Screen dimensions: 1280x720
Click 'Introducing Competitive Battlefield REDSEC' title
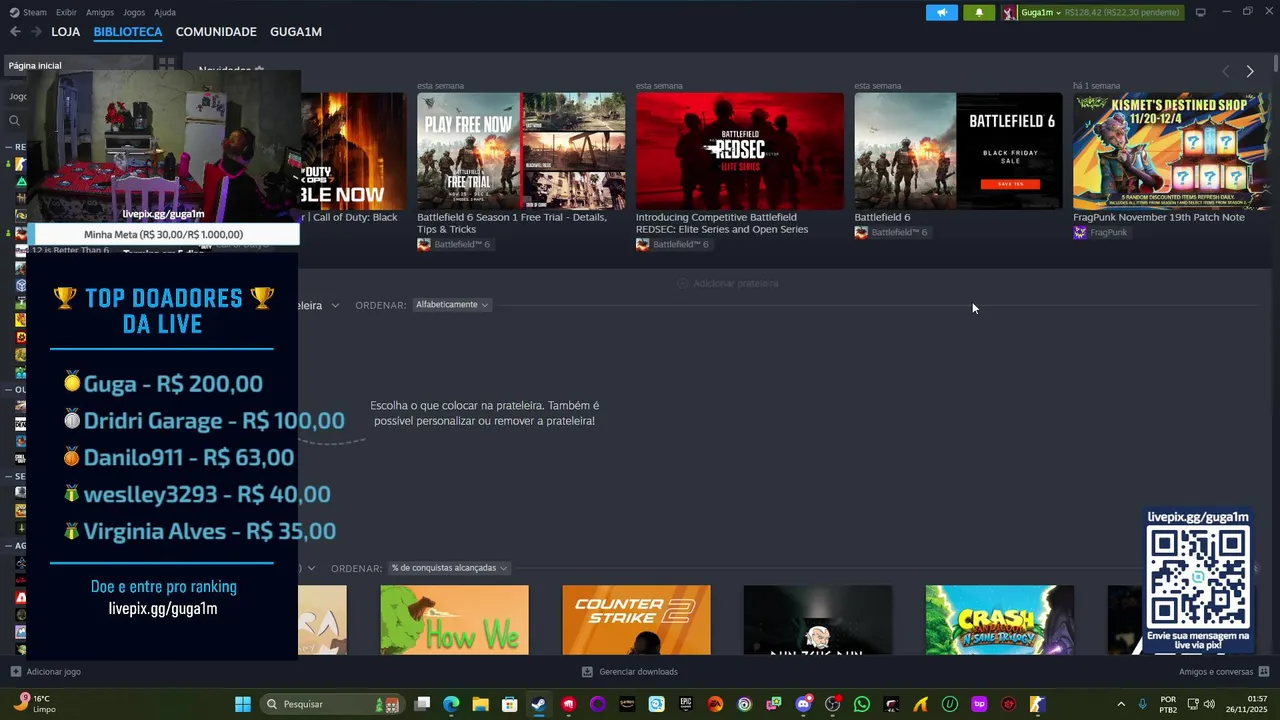(722, 223)
